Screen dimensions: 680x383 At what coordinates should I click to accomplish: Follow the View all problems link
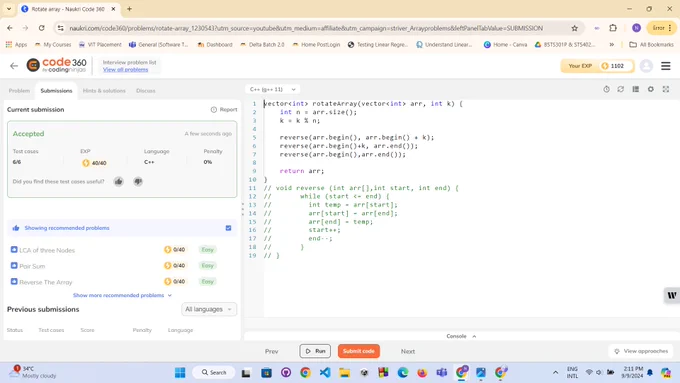[x=125, y=69]
